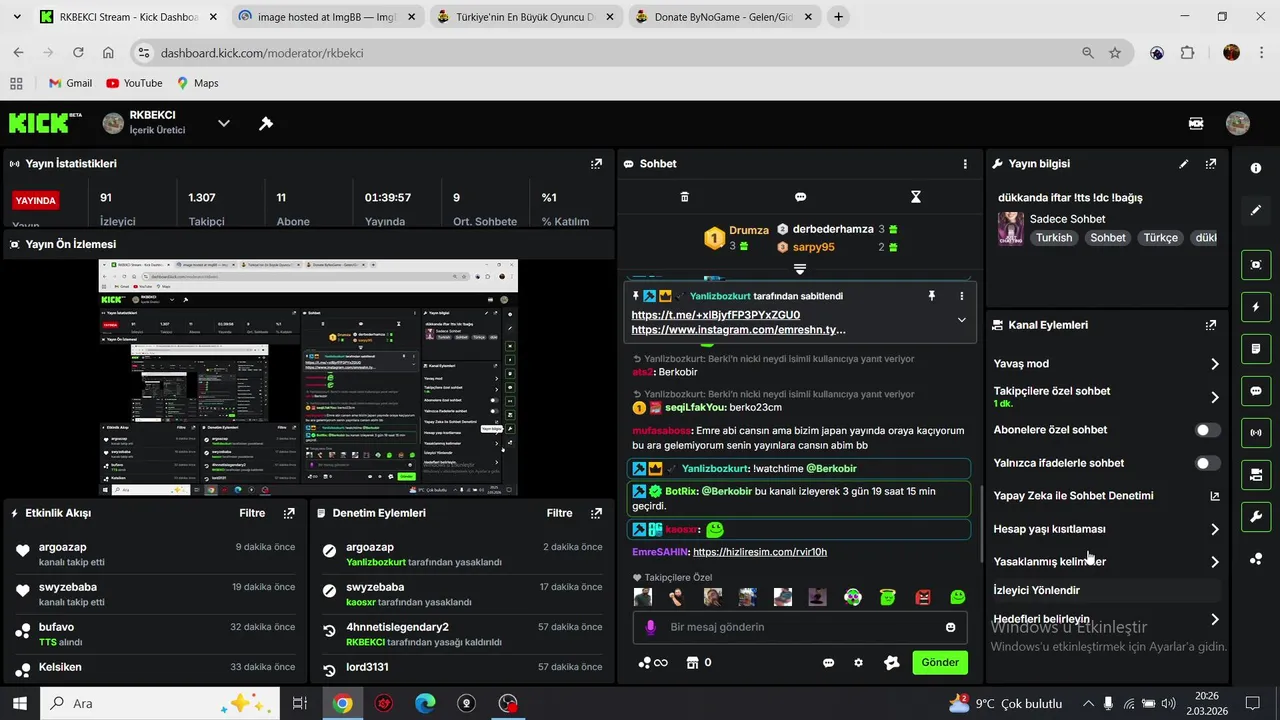Select argoazap in Denetim Eylemleri list
The height and width of the screenshot is (720, 1280).
pyautogui.click(x=370, y=547)
